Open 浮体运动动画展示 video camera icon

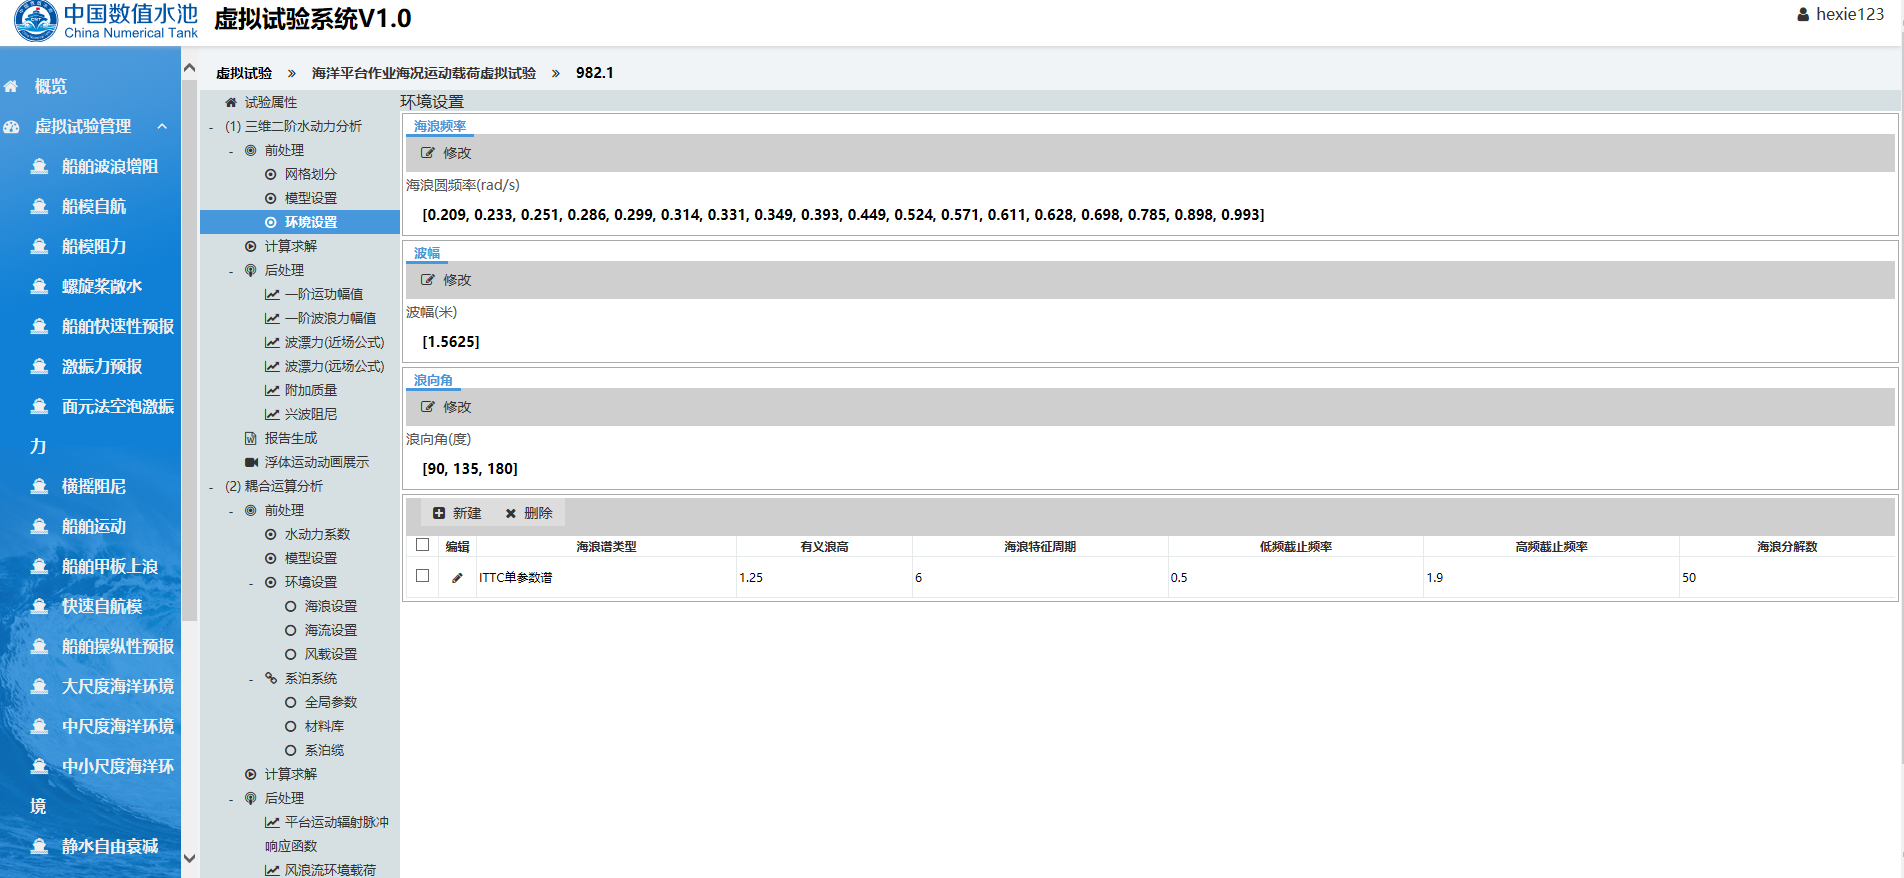(251, 462)
